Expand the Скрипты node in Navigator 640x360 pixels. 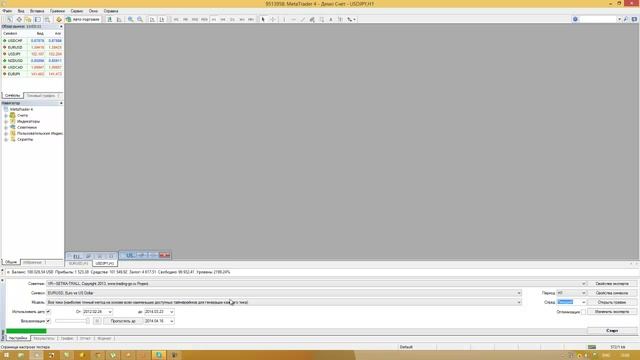[6, 140]
